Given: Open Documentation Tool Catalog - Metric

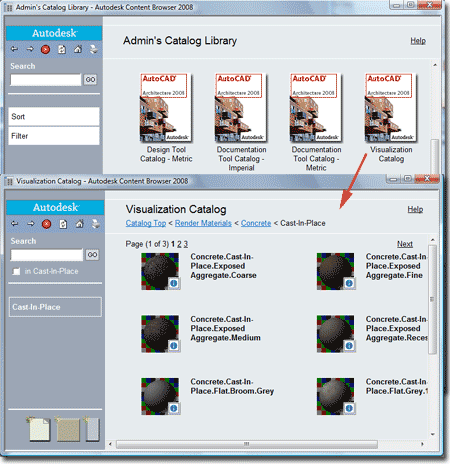Looking at the screenshot, I should pos(316,108).
